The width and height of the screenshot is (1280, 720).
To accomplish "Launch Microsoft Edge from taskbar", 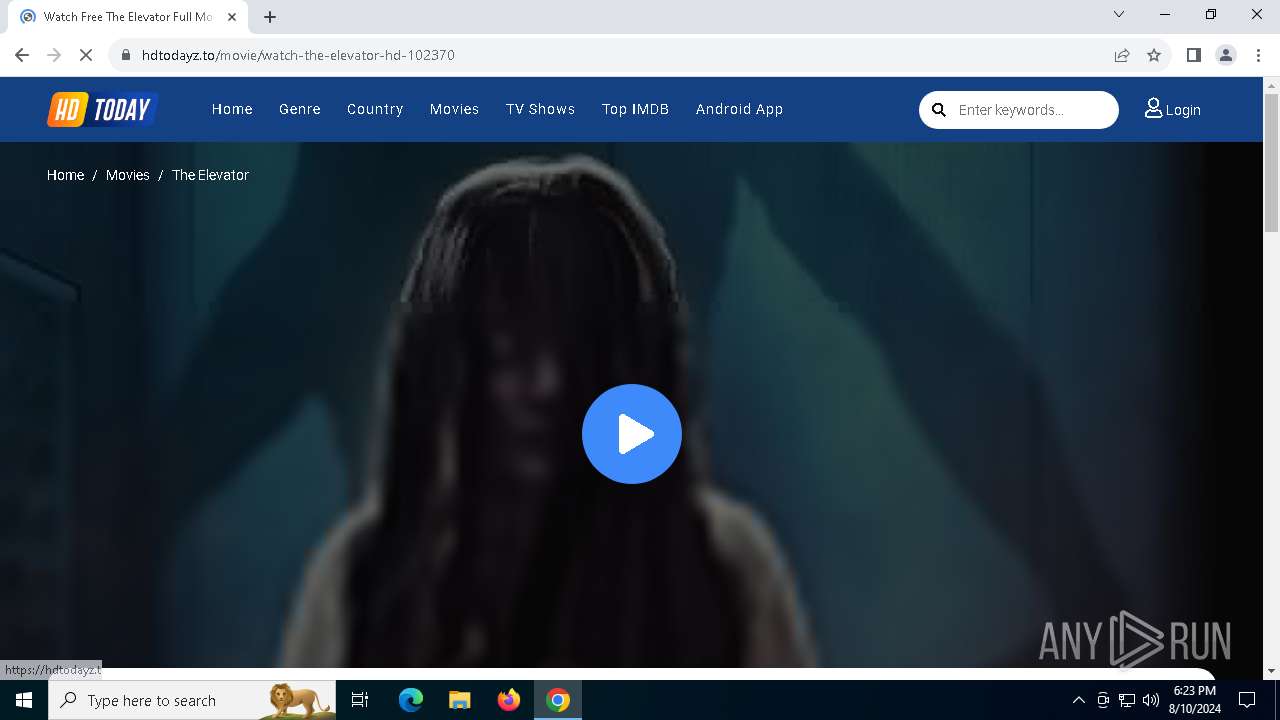I will point(411,700).
